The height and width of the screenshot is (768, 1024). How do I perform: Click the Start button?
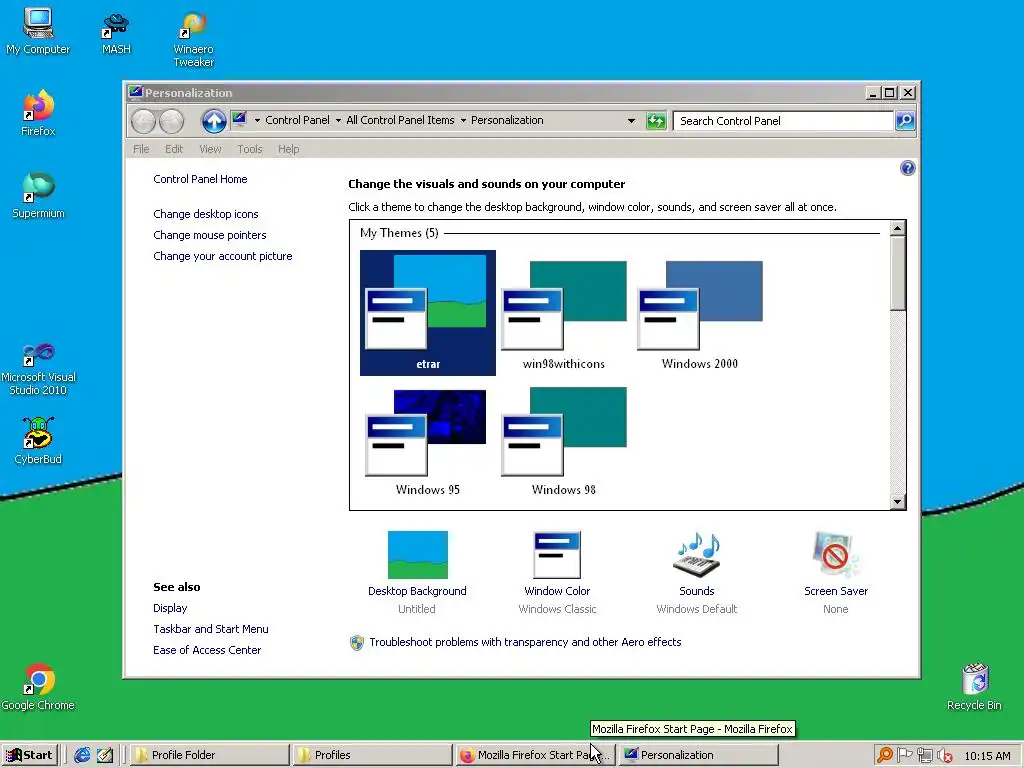coord(29,755)
